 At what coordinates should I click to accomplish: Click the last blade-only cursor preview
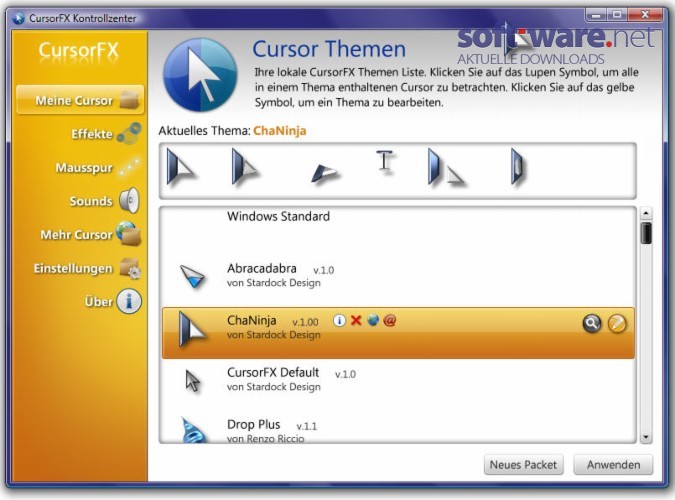pyautogui.click(x=518, y=166)
